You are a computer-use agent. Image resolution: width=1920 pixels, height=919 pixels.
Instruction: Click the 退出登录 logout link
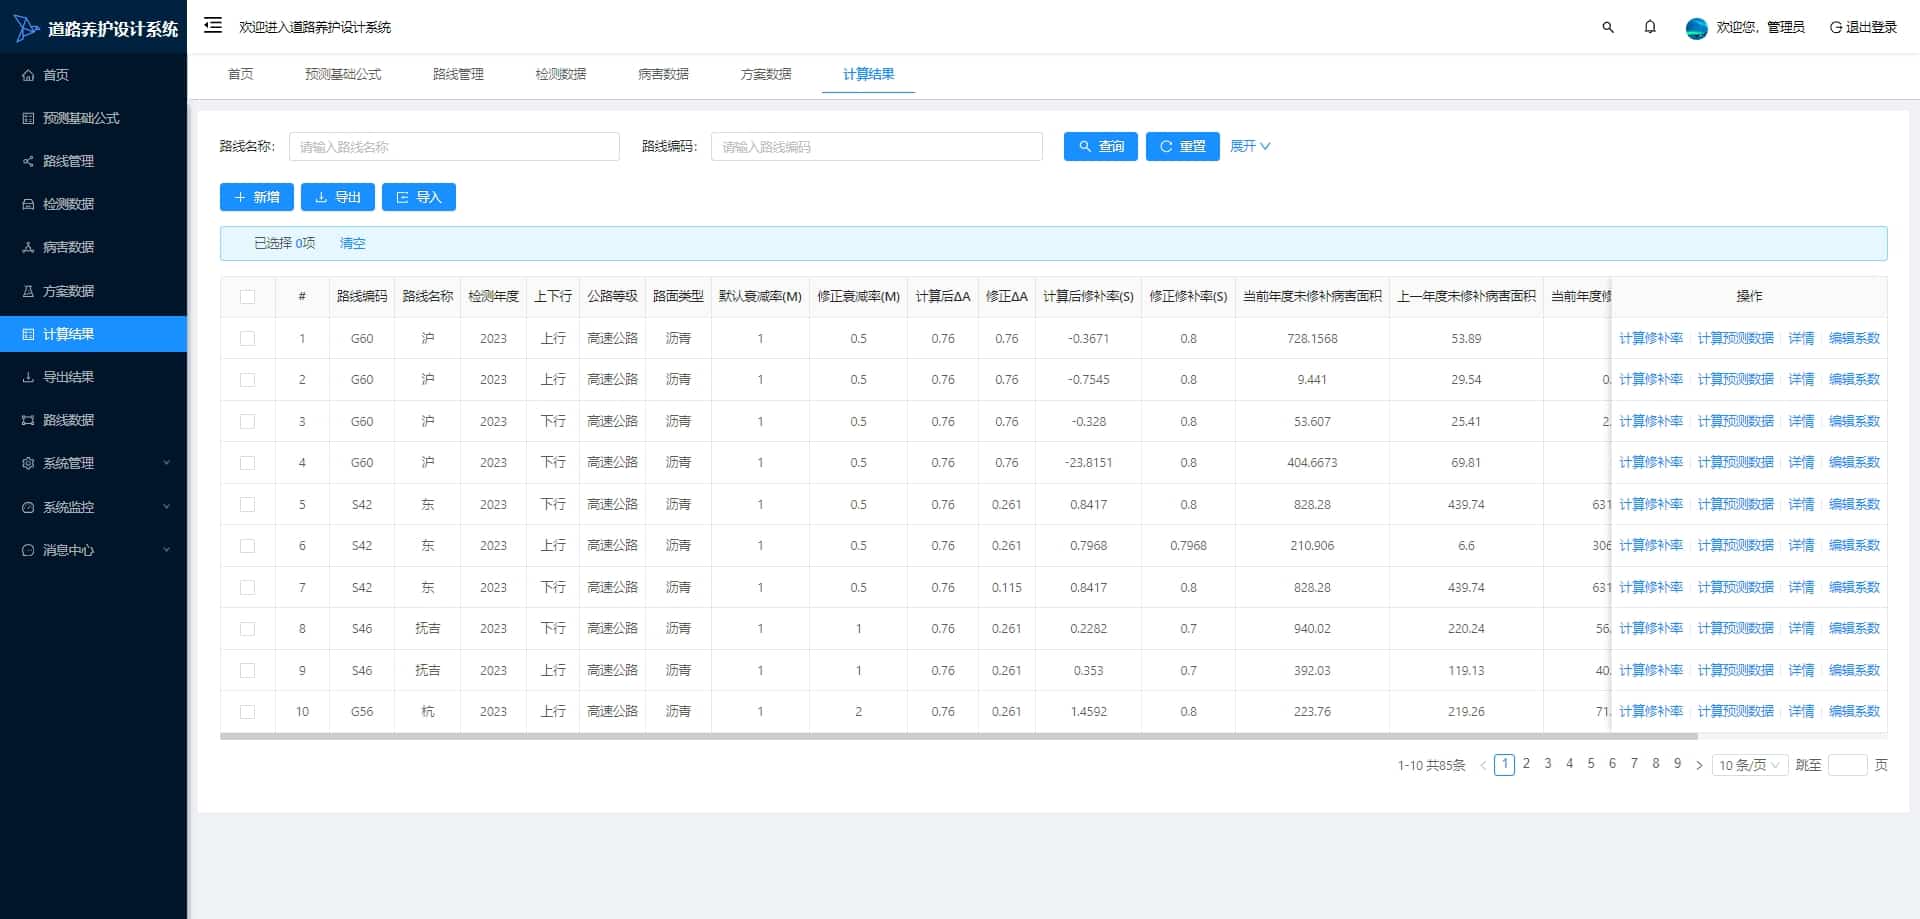[x=1863, y=27]
